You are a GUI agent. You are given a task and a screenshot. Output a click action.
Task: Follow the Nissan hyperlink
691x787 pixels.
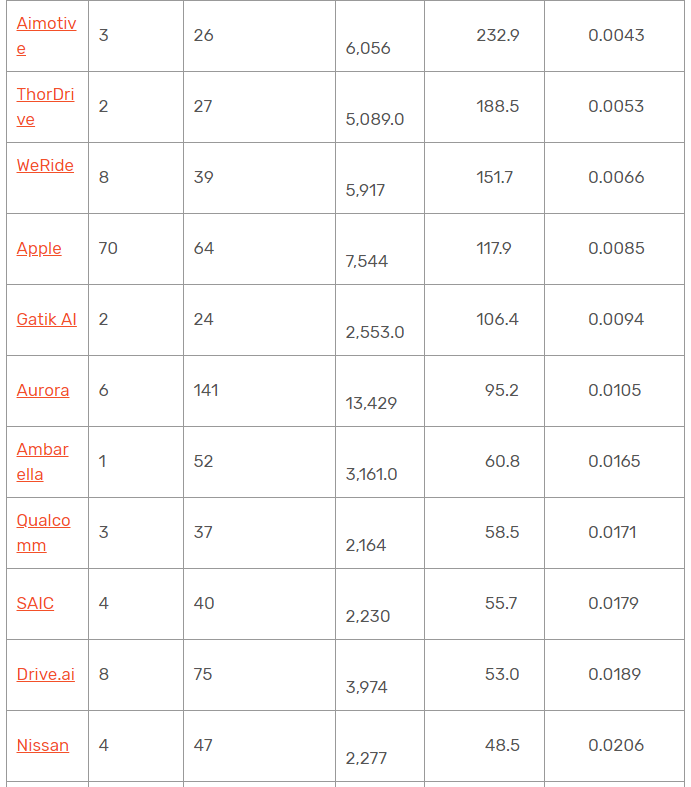[43, 745]
